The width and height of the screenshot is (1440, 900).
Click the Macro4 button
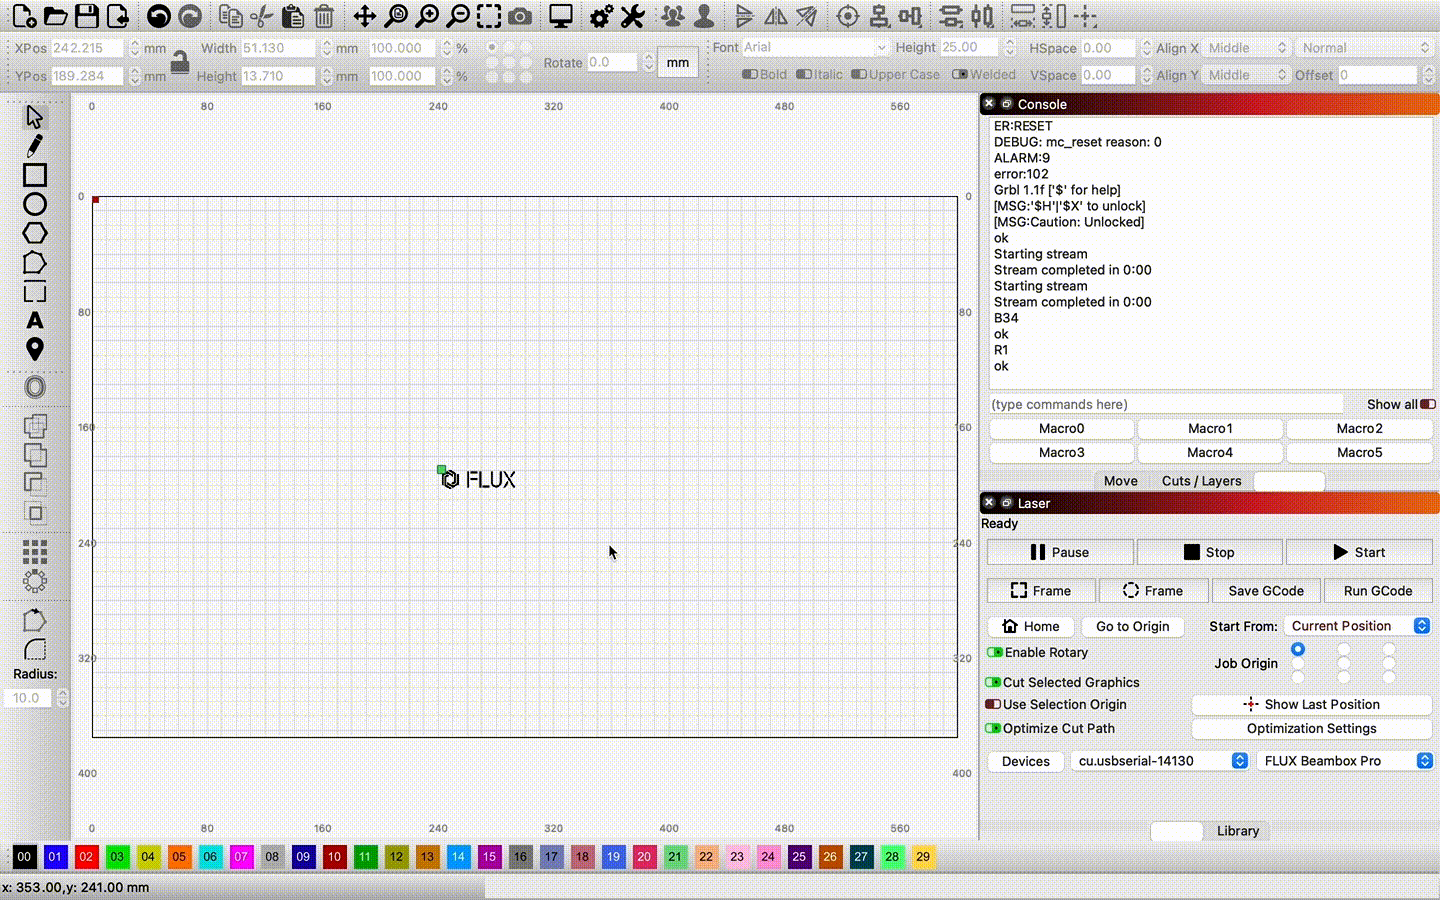click(x=1210, y=452)
